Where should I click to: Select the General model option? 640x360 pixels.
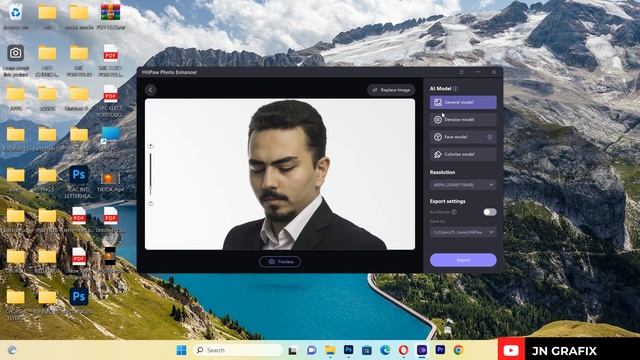tap(463, 102)
